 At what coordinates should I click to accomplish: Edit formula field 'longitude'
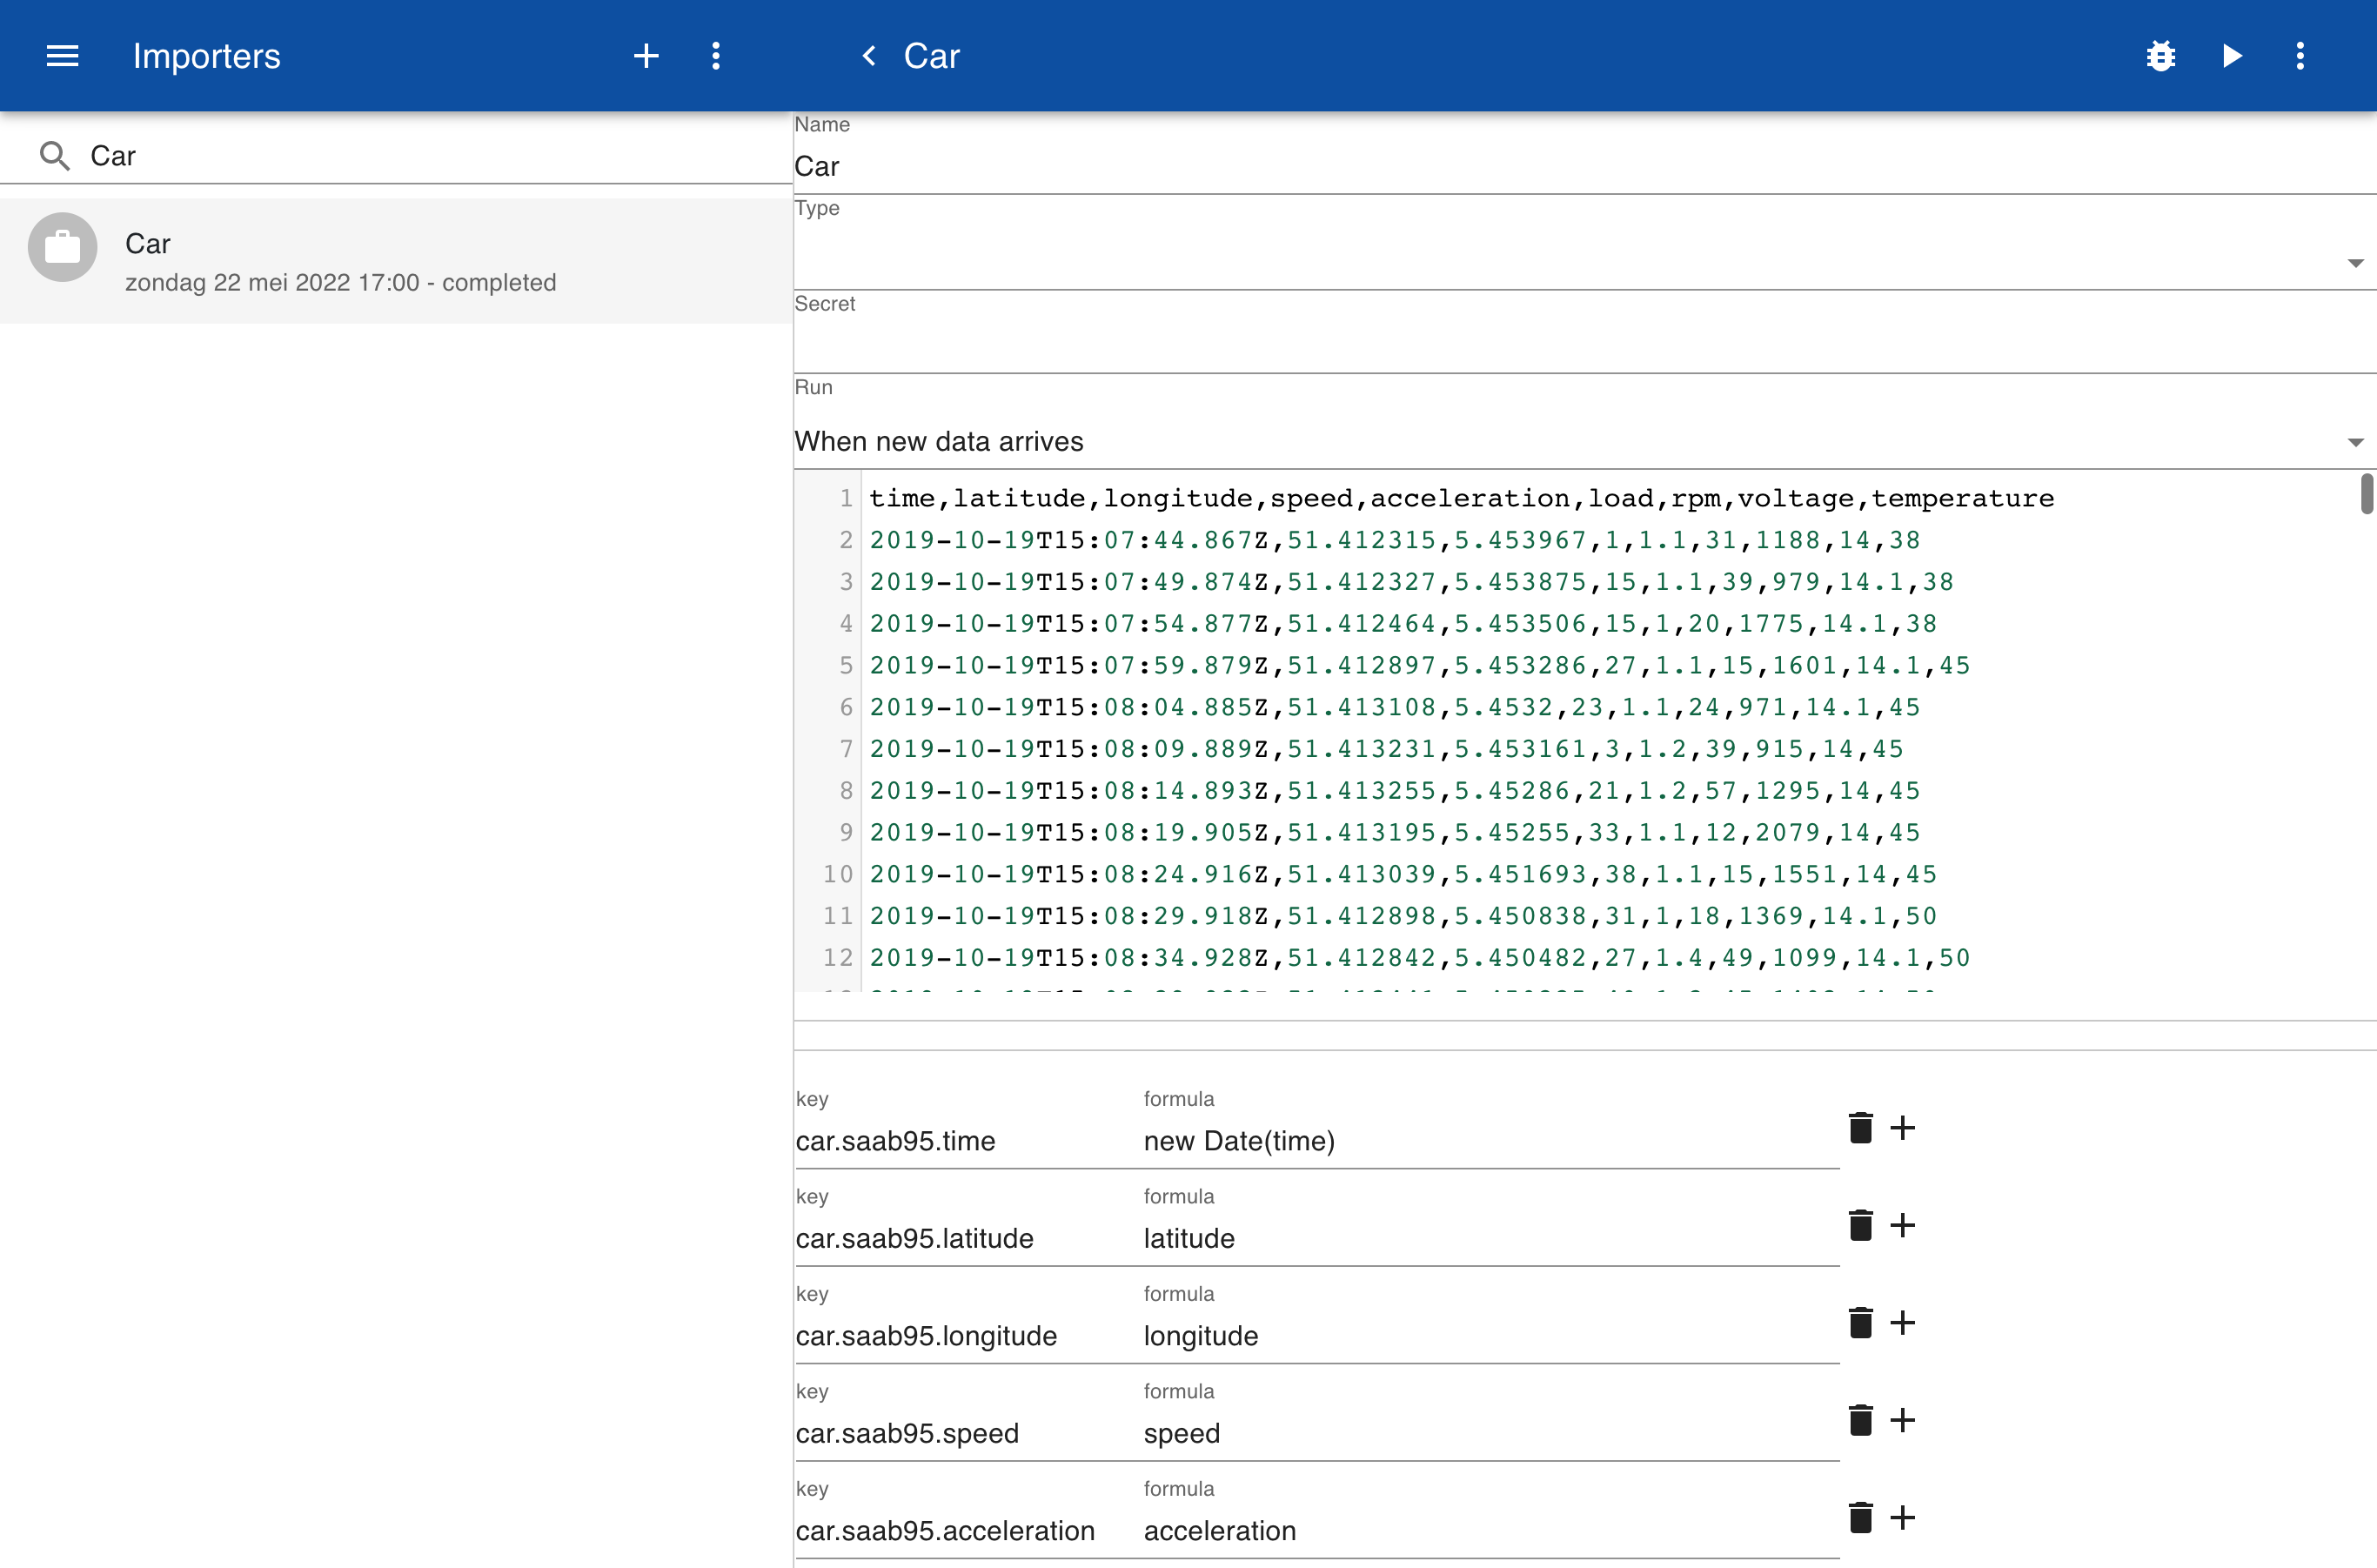(x=1490, y=1336)
